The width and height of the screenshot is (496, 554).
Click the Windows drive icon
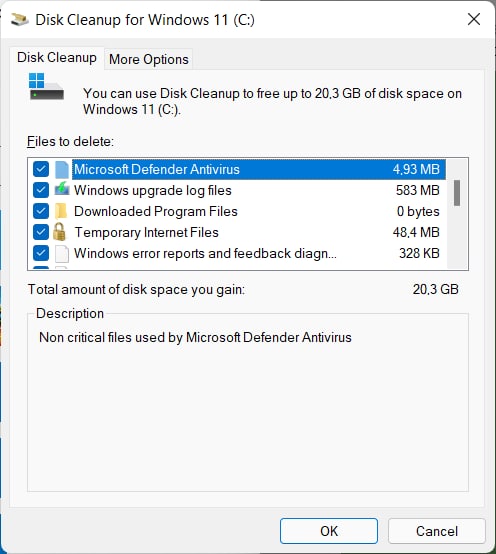(x=46, y=87)
